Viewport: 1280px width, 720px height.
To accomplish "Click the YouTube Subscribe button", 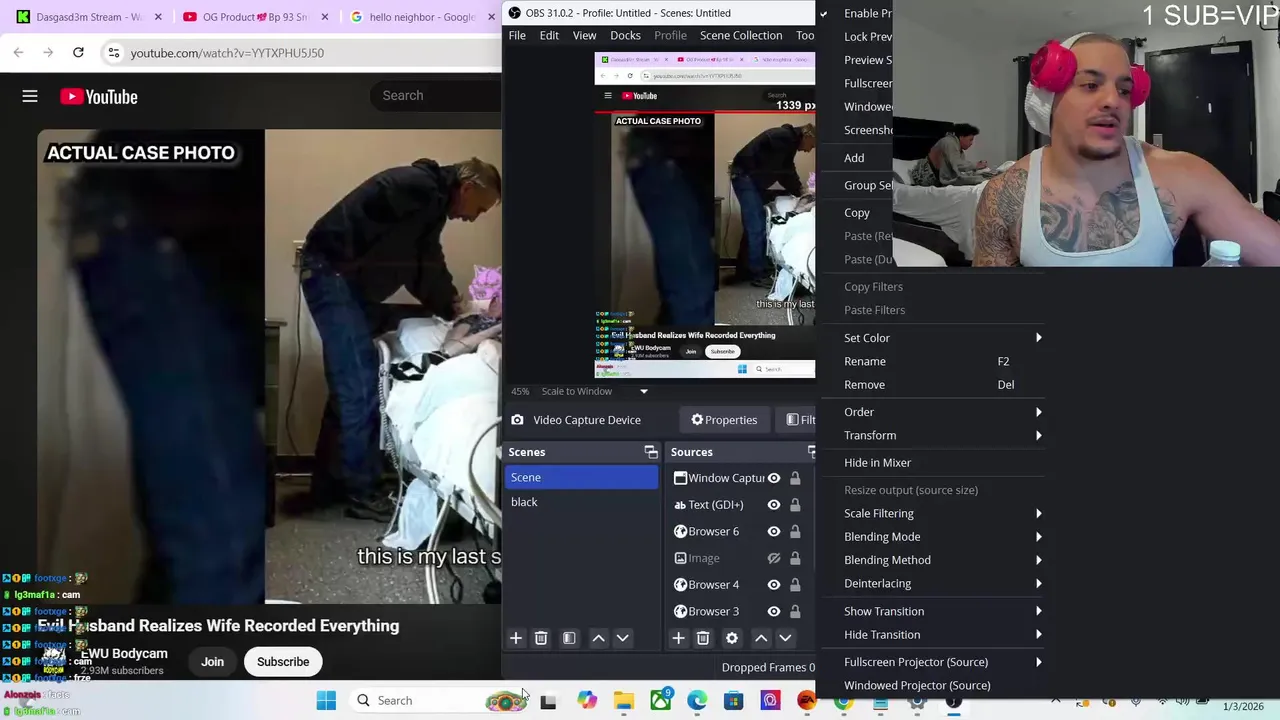I will click(x=283, y=662).
